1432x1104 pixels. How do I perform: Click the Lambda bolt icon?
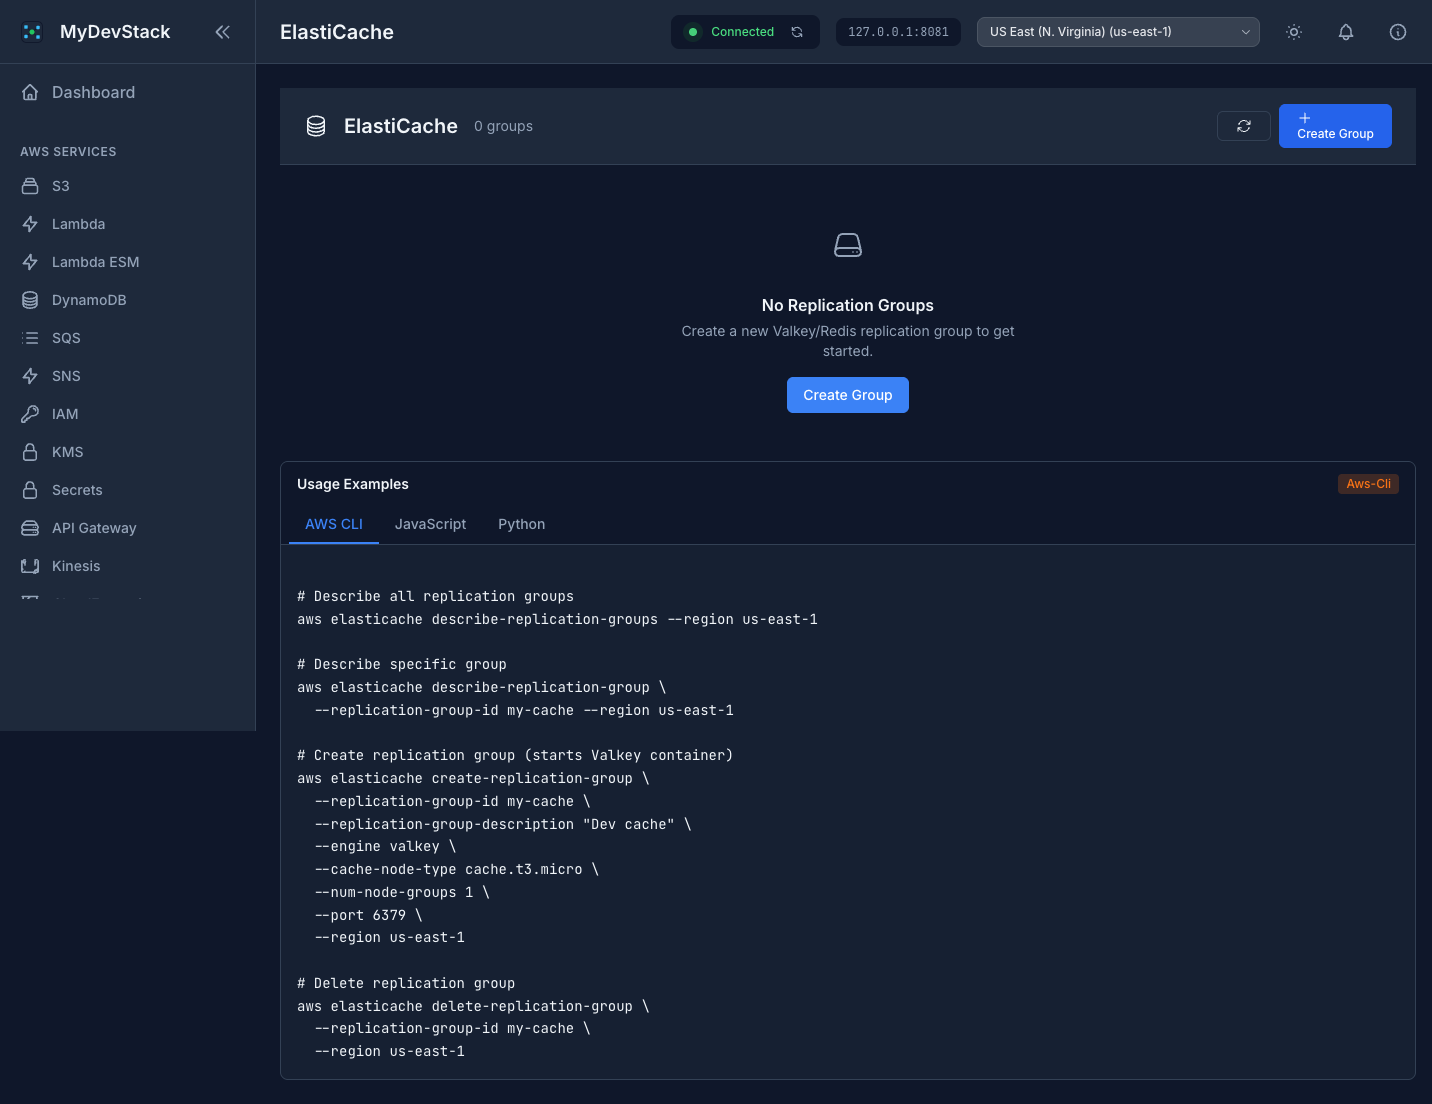(x=30, y=224)
